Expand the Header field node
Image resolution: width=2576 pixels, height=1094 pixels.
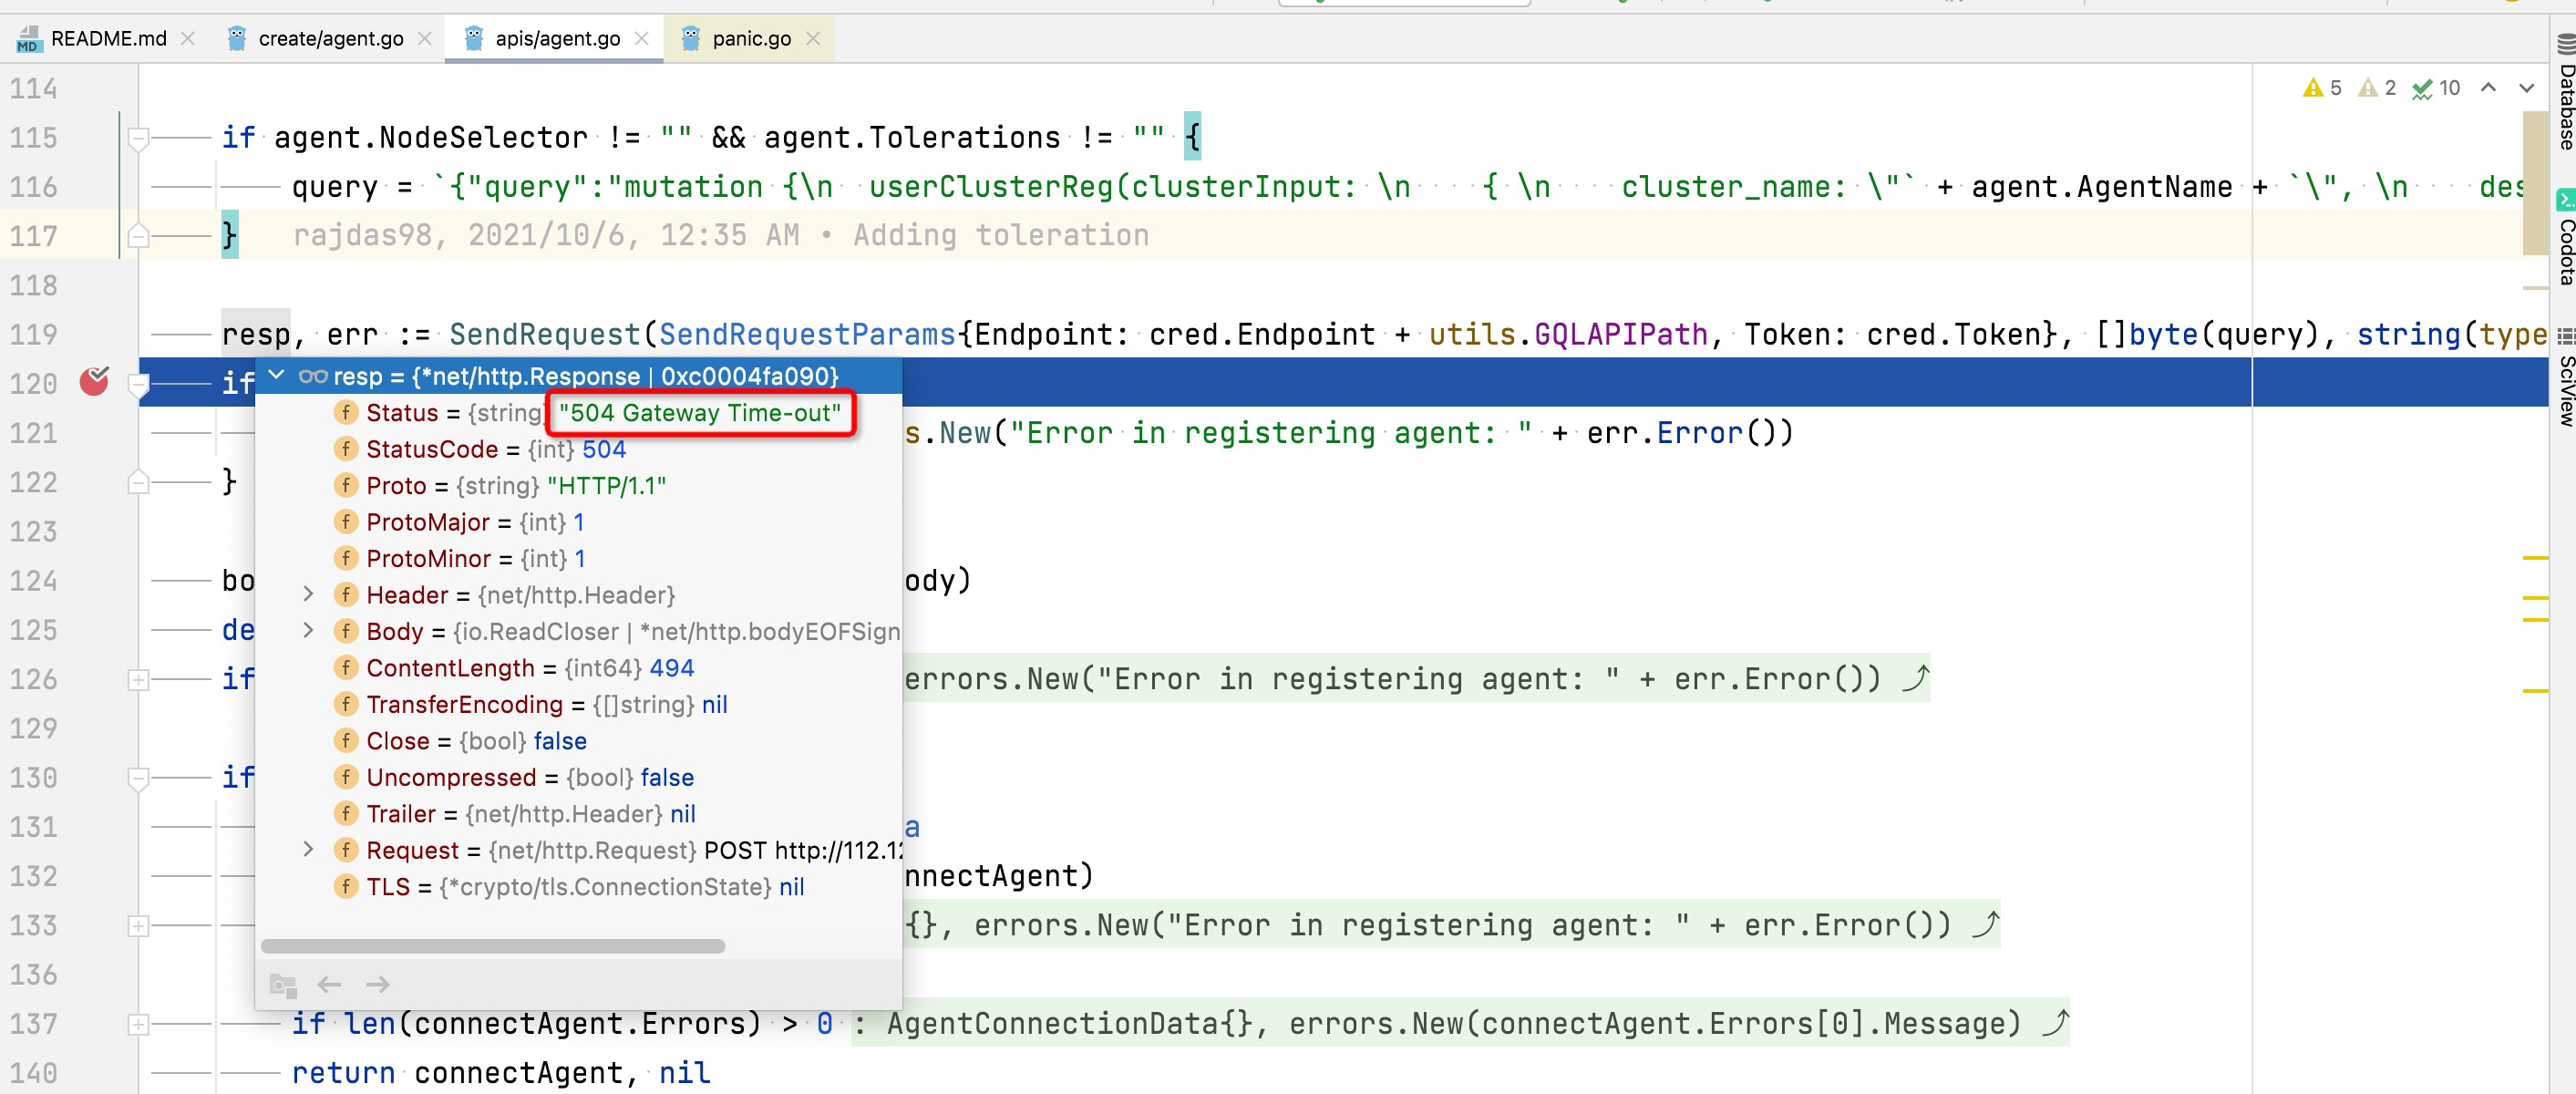(308, 595)
